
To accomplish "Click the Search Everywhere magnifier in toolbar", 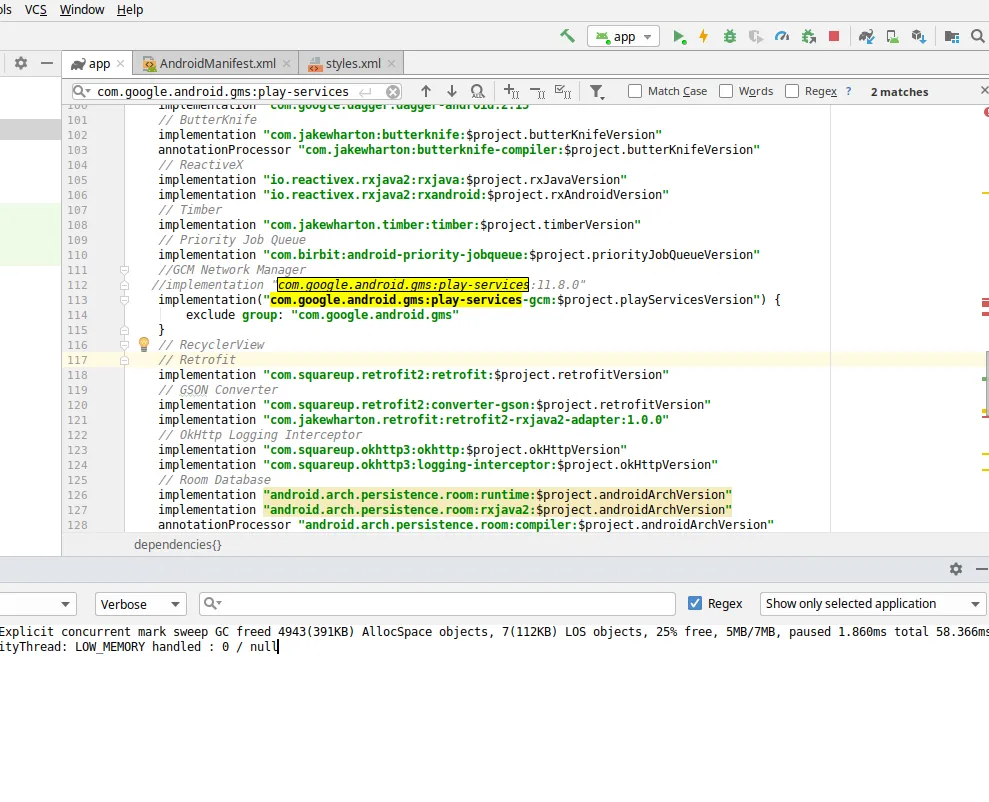I will pos(978,37).
